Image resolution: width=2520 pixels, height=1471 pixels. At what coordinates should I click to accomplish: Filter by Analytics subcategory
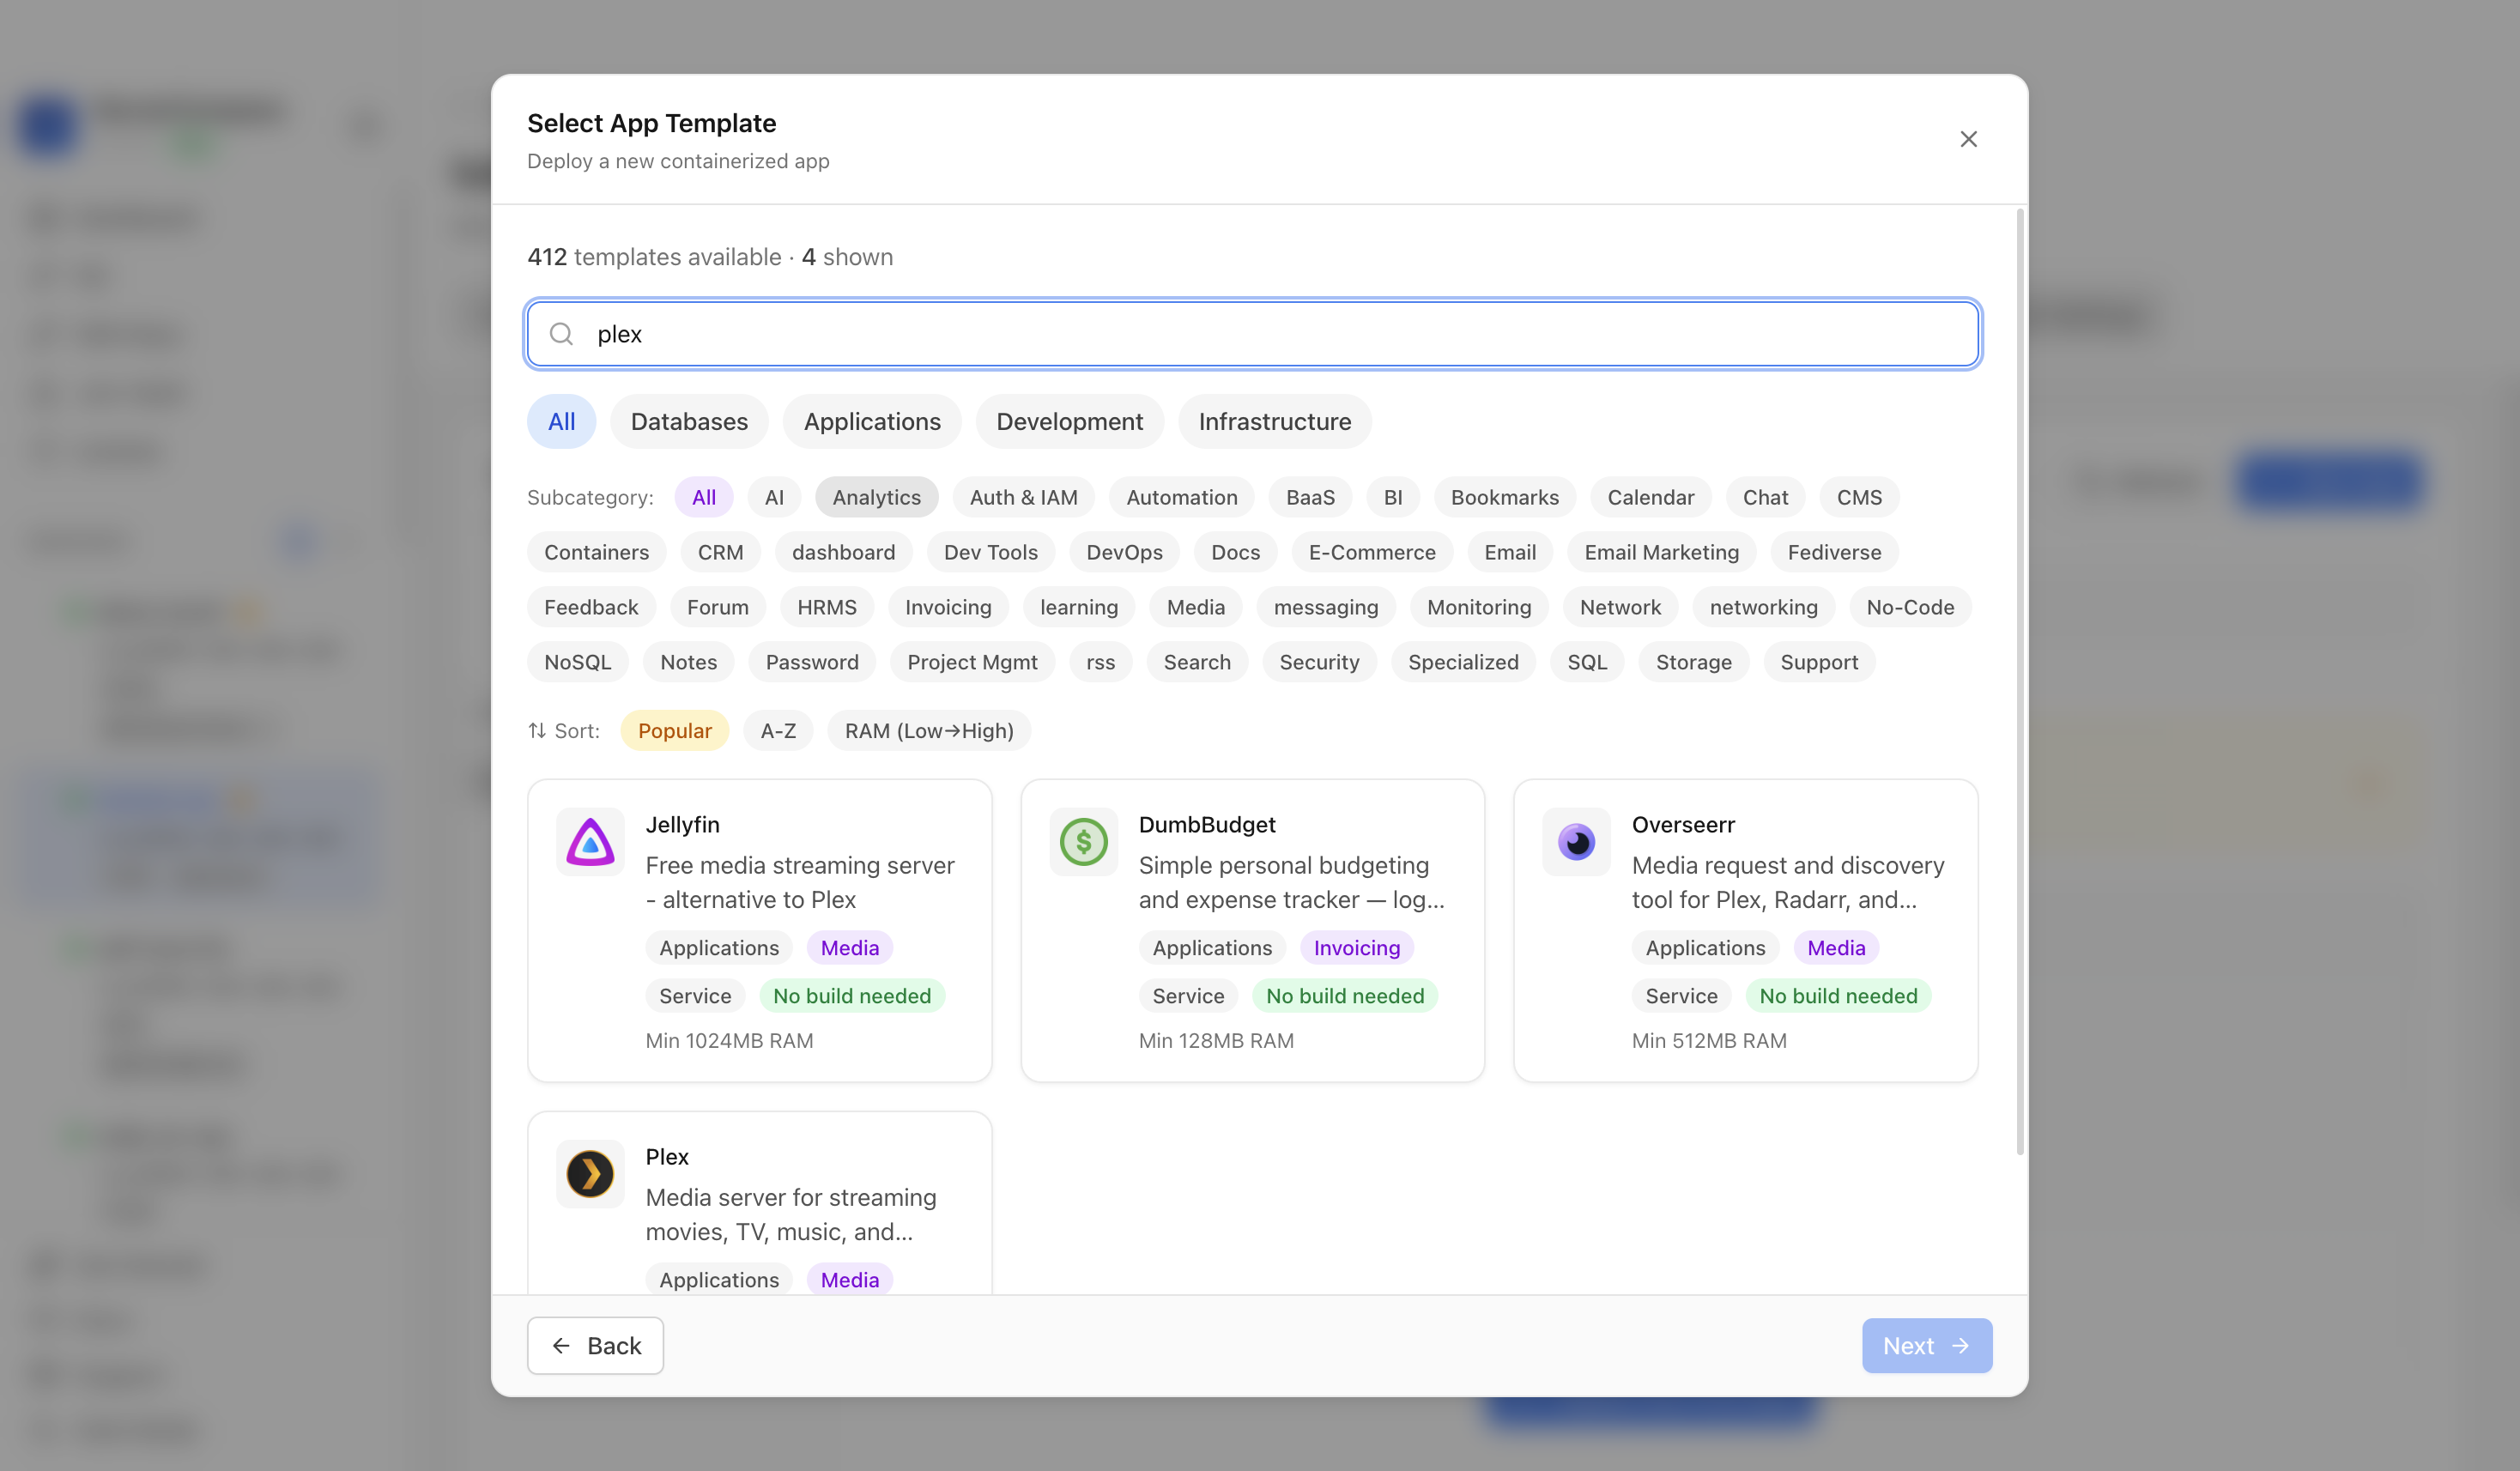(876, 497)
